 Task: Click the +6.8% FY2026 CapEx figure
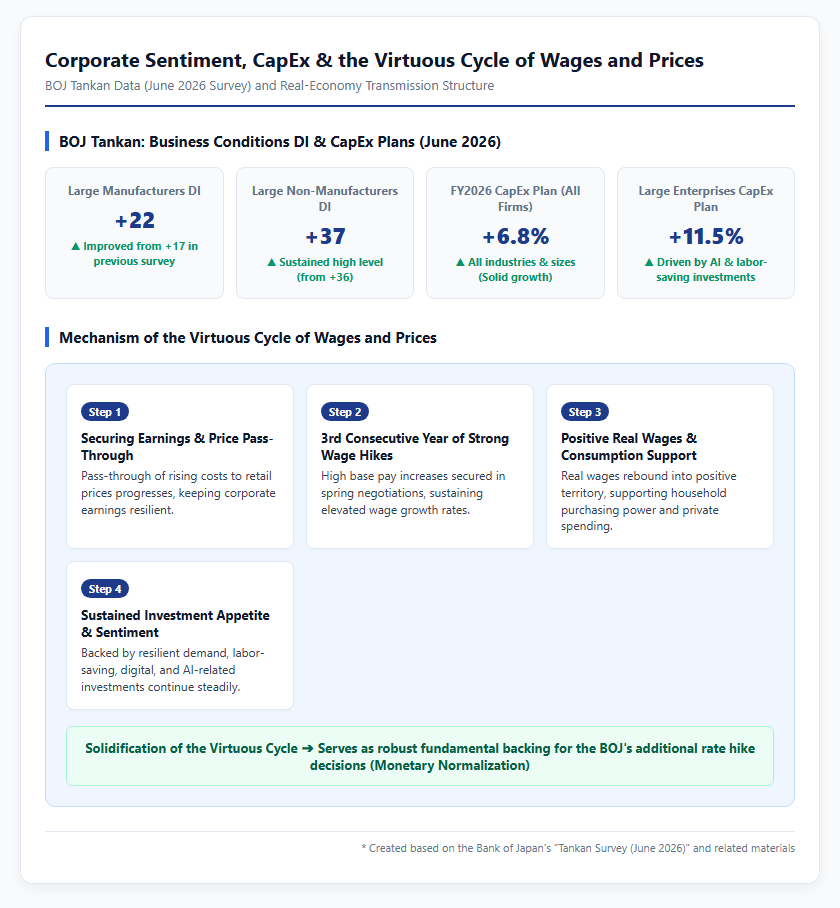[515, 236]
